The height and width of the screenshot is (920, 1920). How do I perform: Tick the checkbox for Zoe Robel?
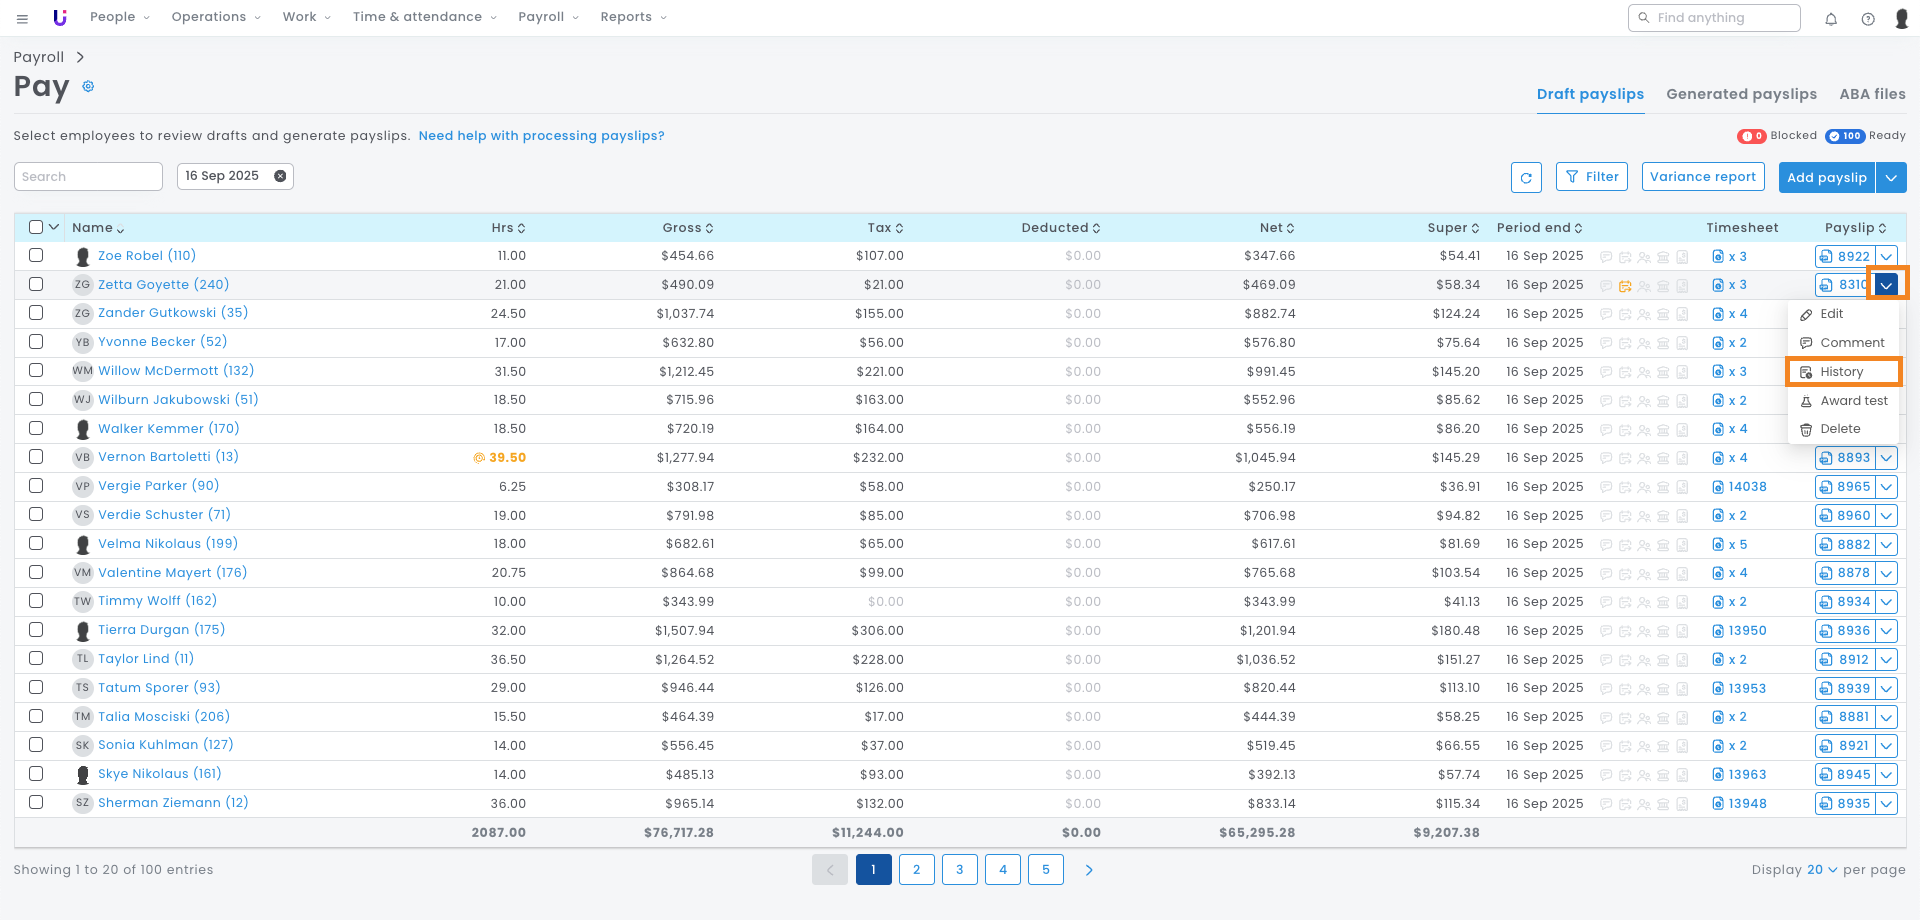point(36,256)
